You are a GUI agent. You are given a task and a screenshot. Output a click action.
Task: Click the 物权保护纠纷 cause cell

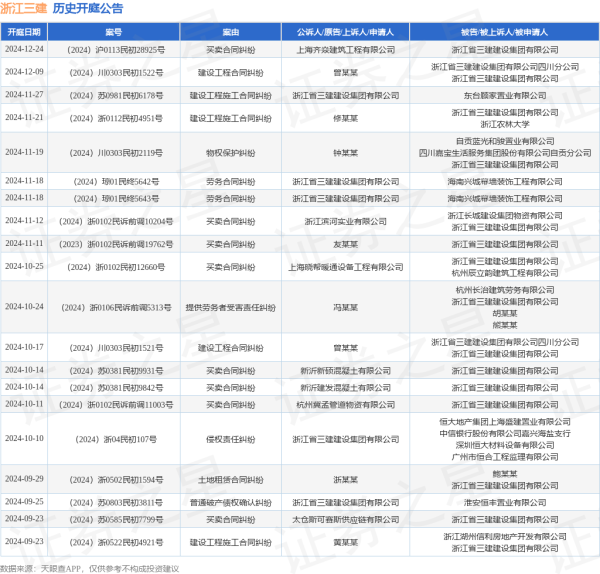[x=231, y=153]
